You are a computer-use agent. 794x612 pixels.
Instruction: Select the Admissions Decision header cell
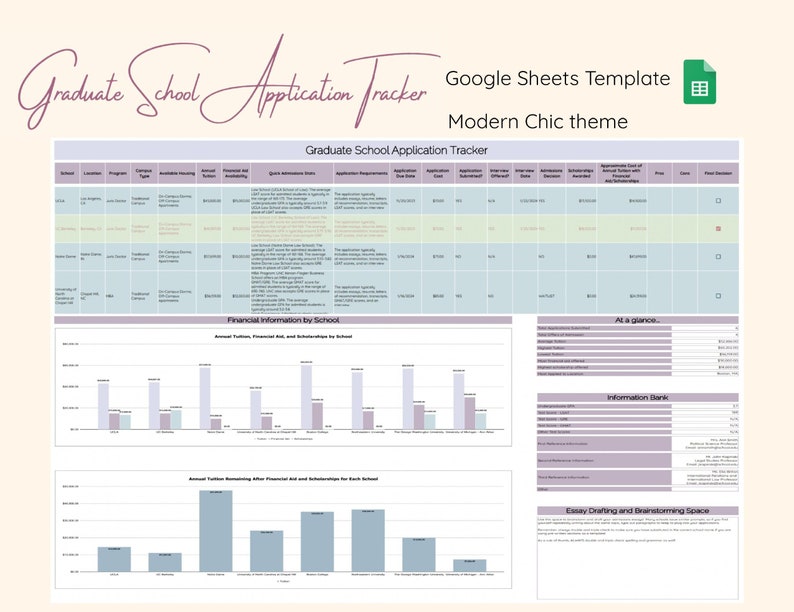(x=551, y=173)
